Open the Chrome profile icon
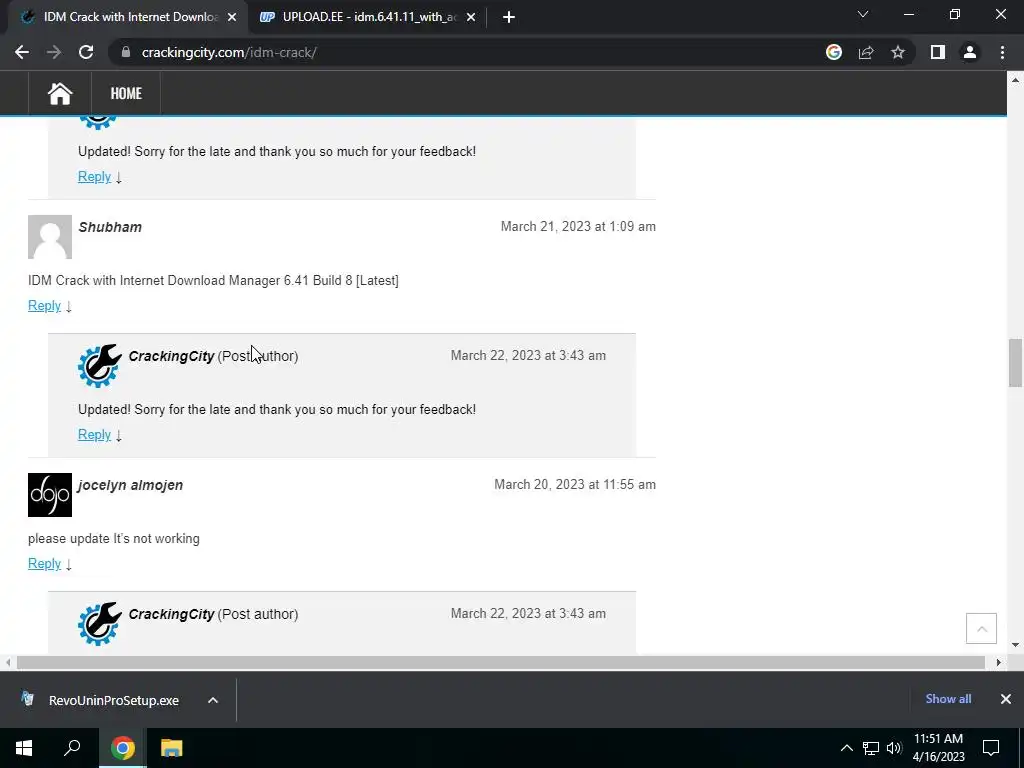Image resolution: width=1024 pixels, height=768 pixels. pyautogui.click(x=970, y=52)
